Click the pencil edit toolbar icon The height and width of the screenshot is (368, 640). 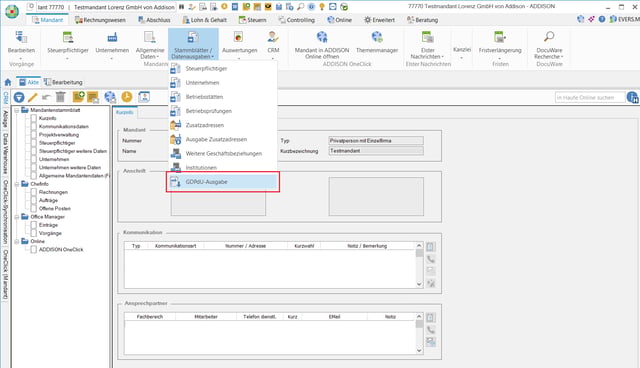coord(33,97)
